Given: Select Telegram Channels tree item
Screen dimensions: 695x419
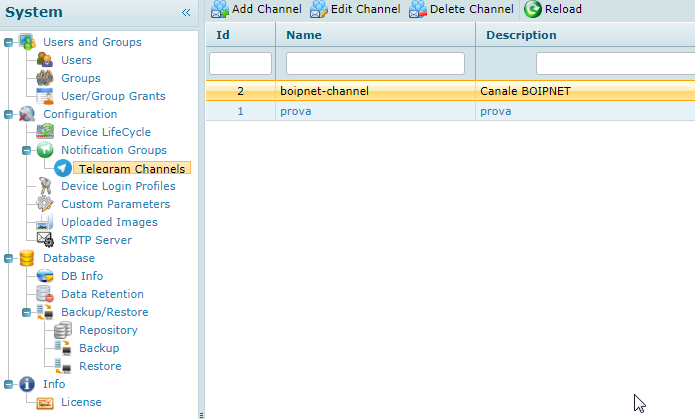Looking at the screenshot, I should [132, 168].
